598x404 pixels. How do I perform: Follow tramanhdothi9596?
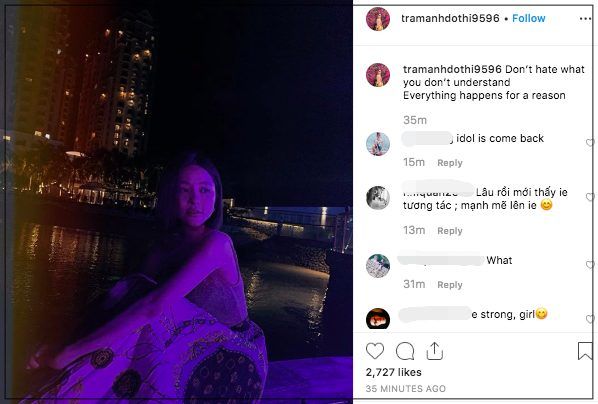point(529,18)
